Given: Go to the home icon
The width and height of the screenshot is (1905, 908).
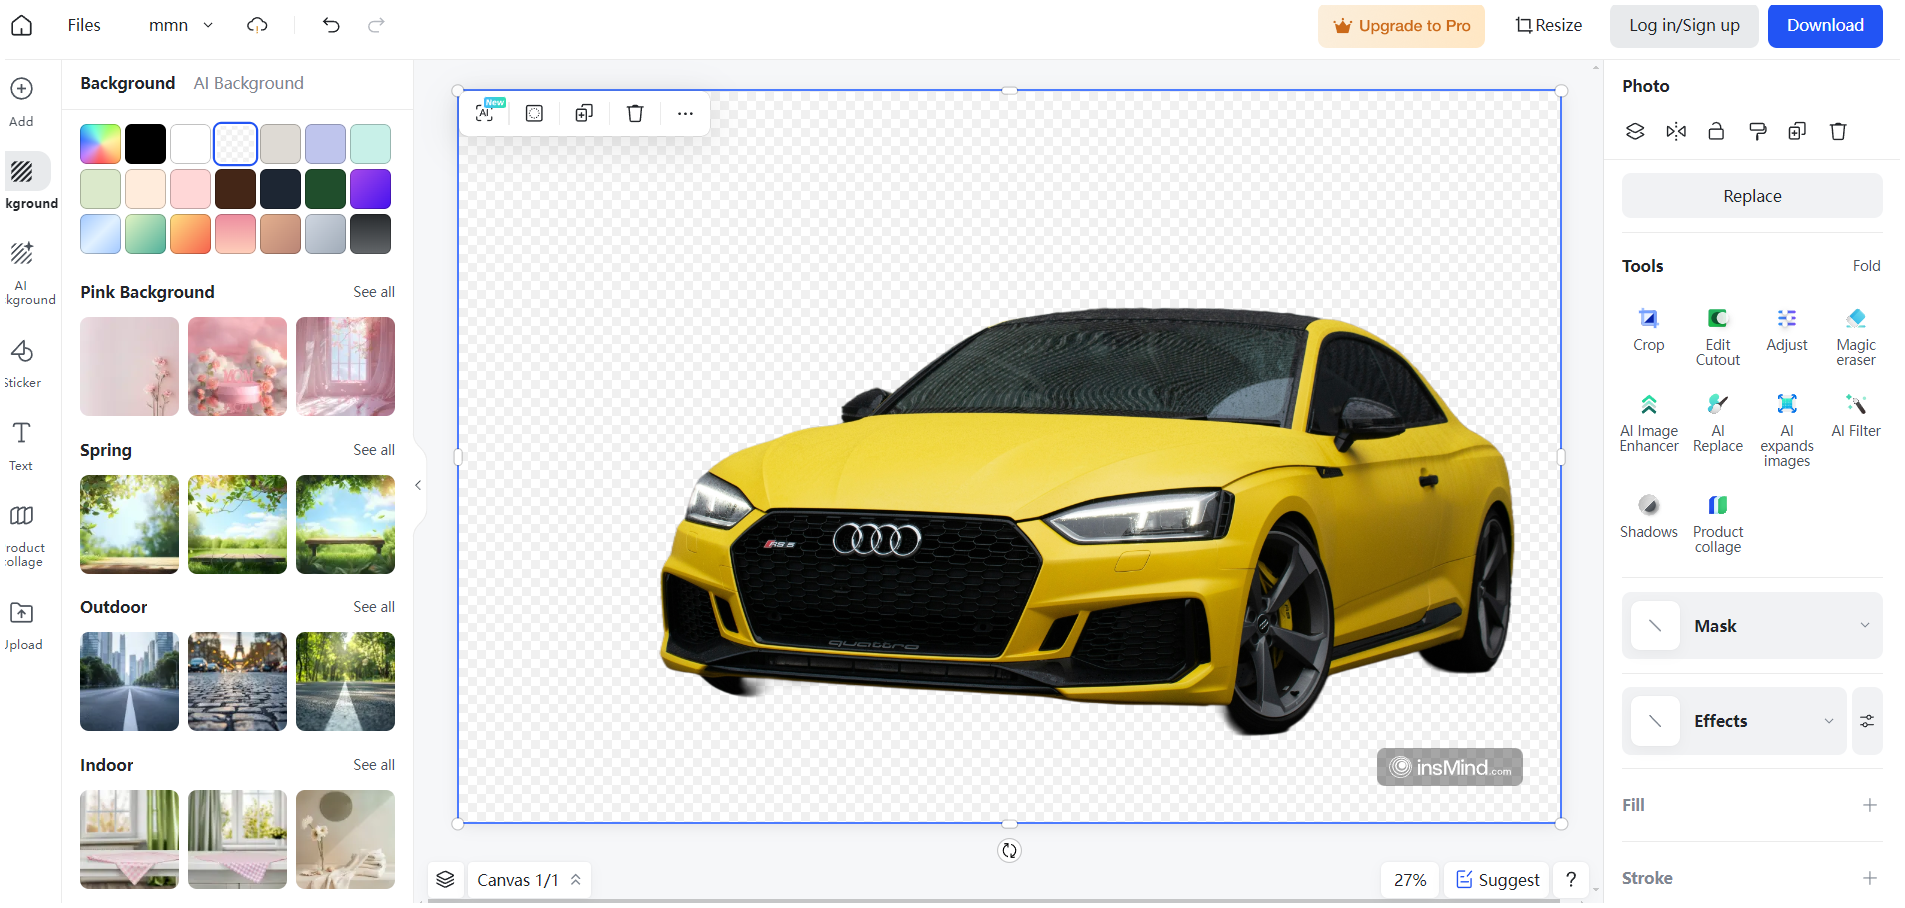Looking at the screenshot, I should click(22, 25).
